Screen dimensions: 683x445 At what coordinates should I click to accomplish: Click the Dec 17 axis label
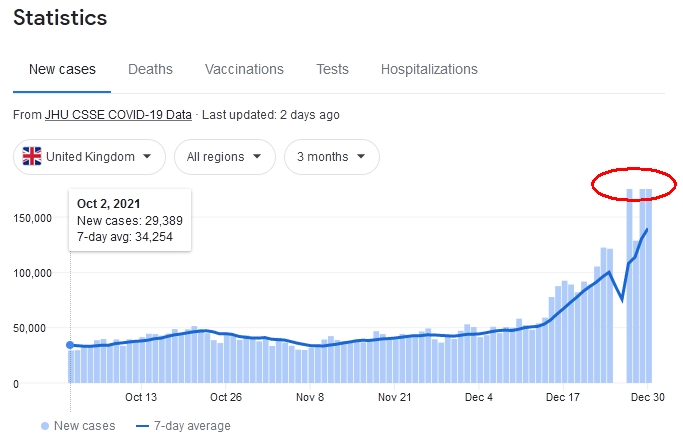tap(563, 397)
